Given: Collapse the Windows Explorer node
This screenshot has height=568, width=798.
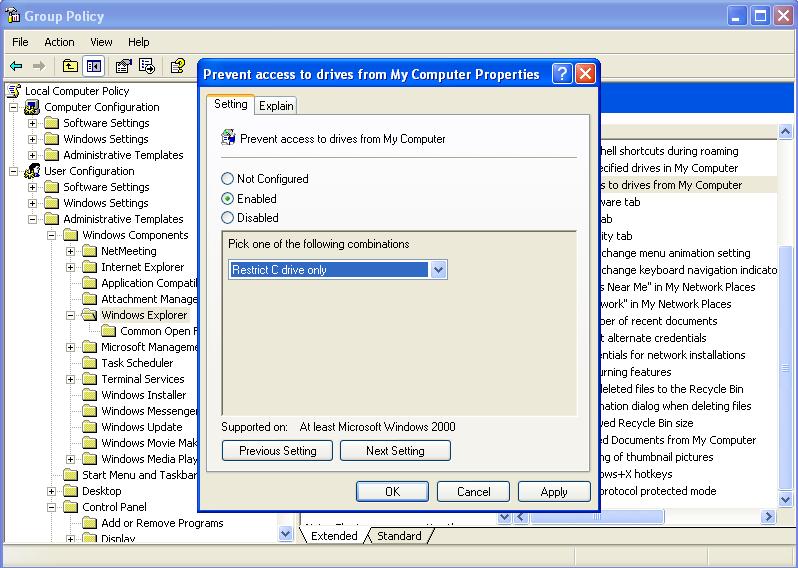Looking at the screenshot, I should pyautogui.click(x=70, y=316).
